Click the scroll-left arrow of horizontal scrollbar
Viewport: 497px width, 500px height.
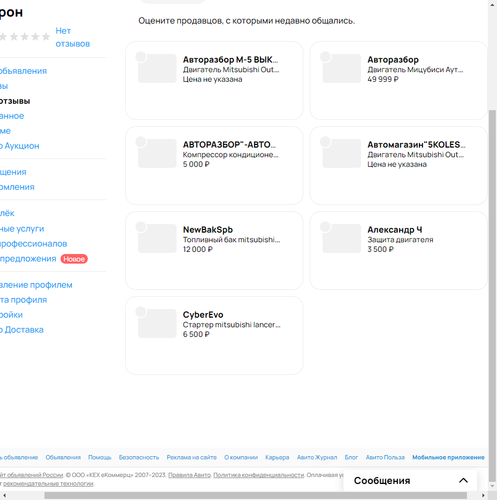4,496
